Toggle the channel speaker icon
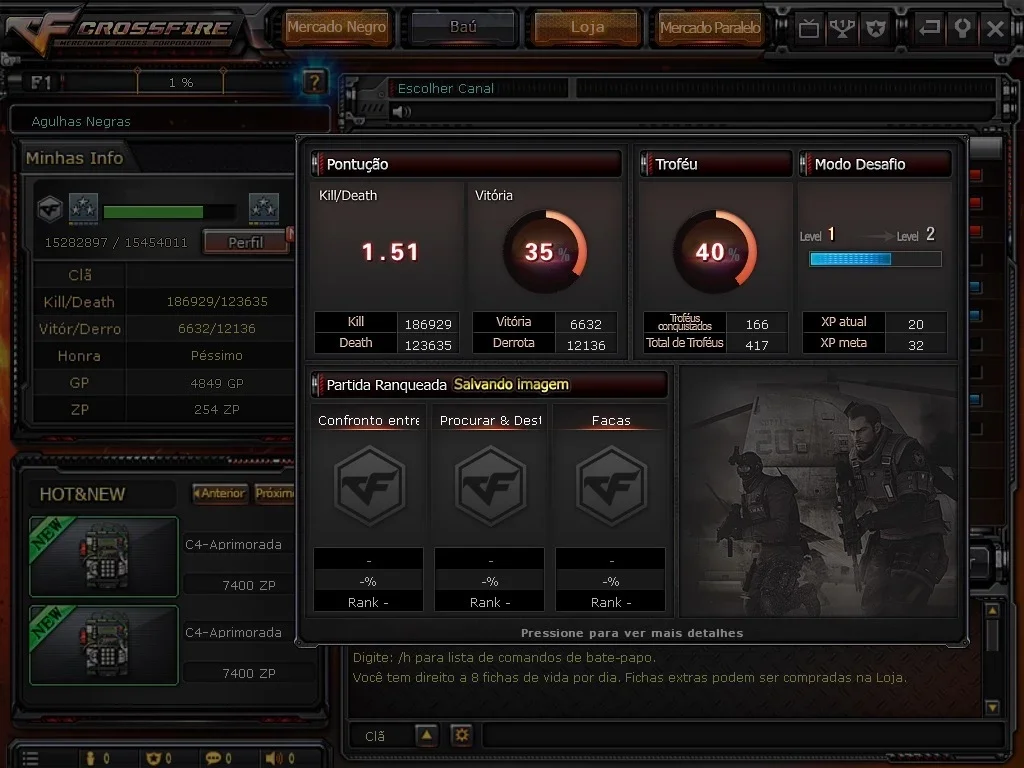 401,112
